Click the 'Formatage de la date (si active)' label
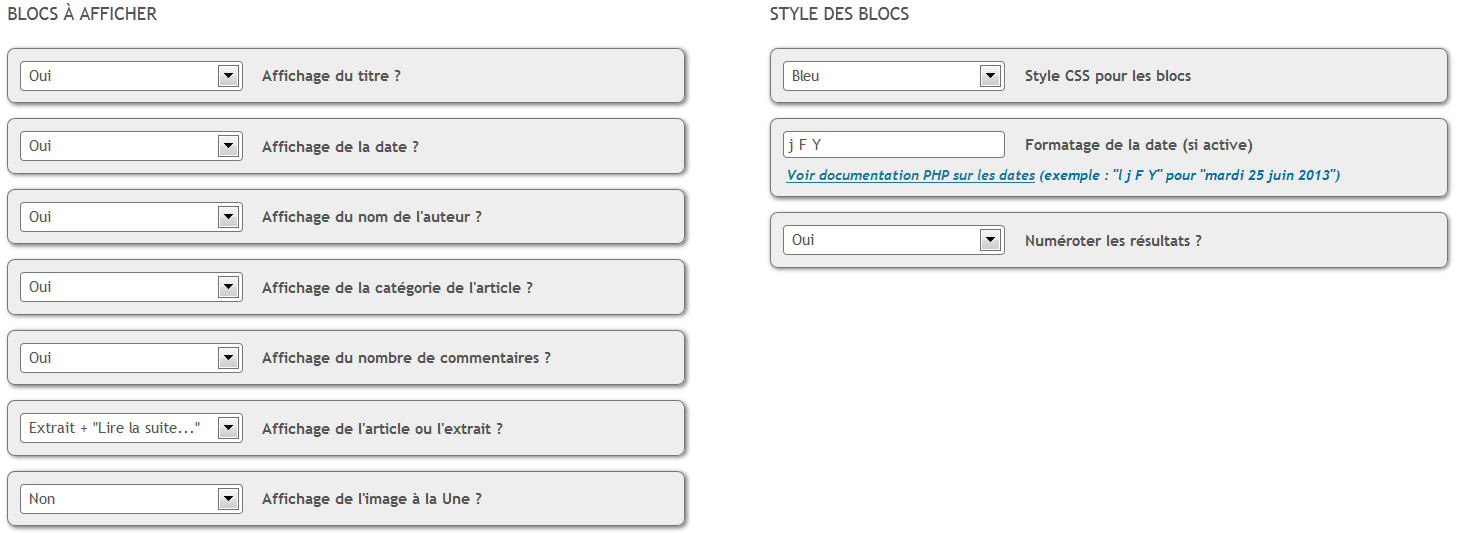This screenshot has height=533, width=1460. [1139, 145]
